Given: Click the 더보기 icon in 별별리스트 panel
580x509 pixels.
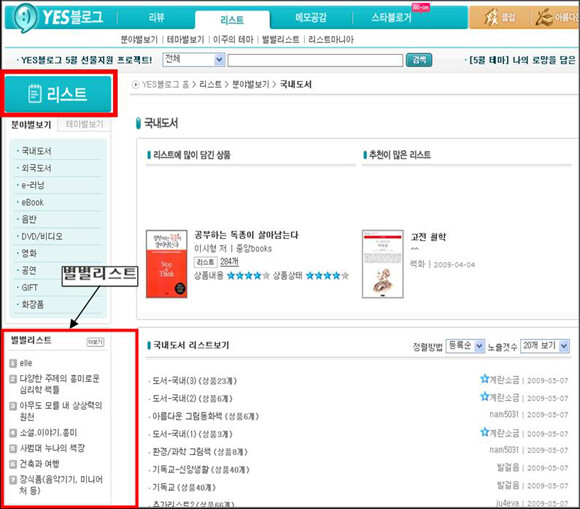Looking at the screenshot, I should tap(95, 342).
